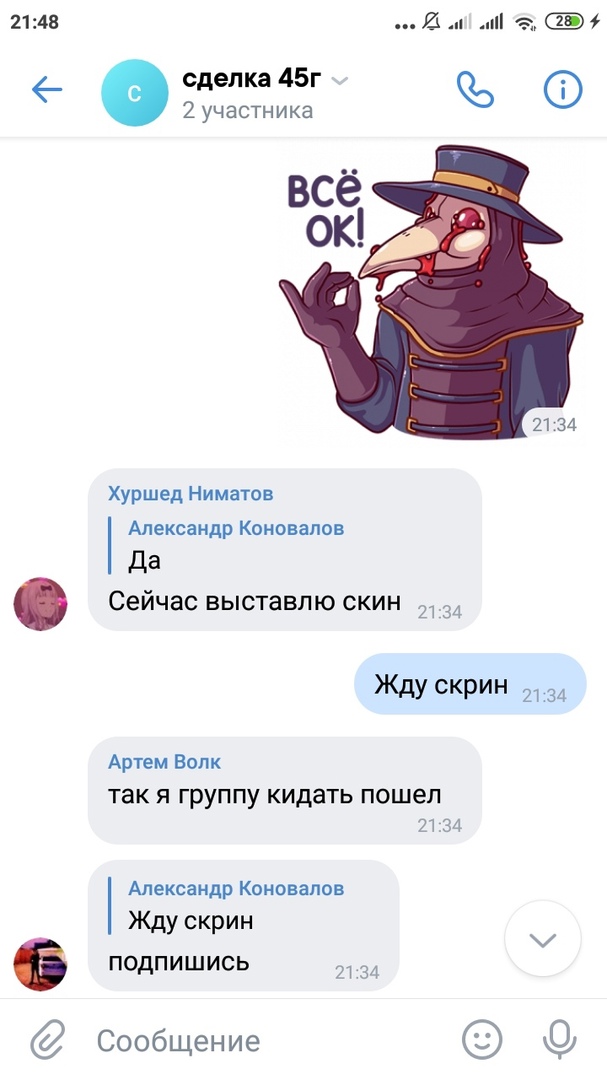Start a call with the phone icon

(x=475, y=90)
